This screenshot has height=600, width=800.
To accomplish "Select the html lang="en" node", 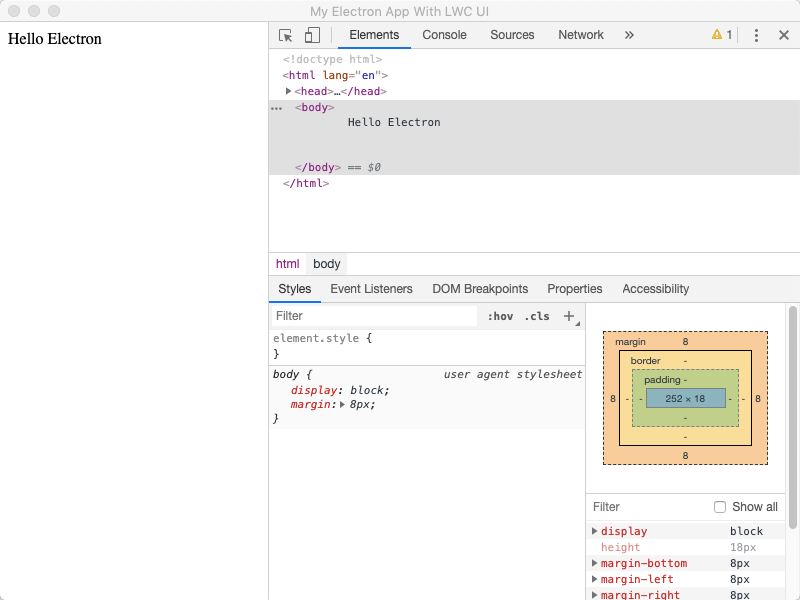I will coord(335,76).
